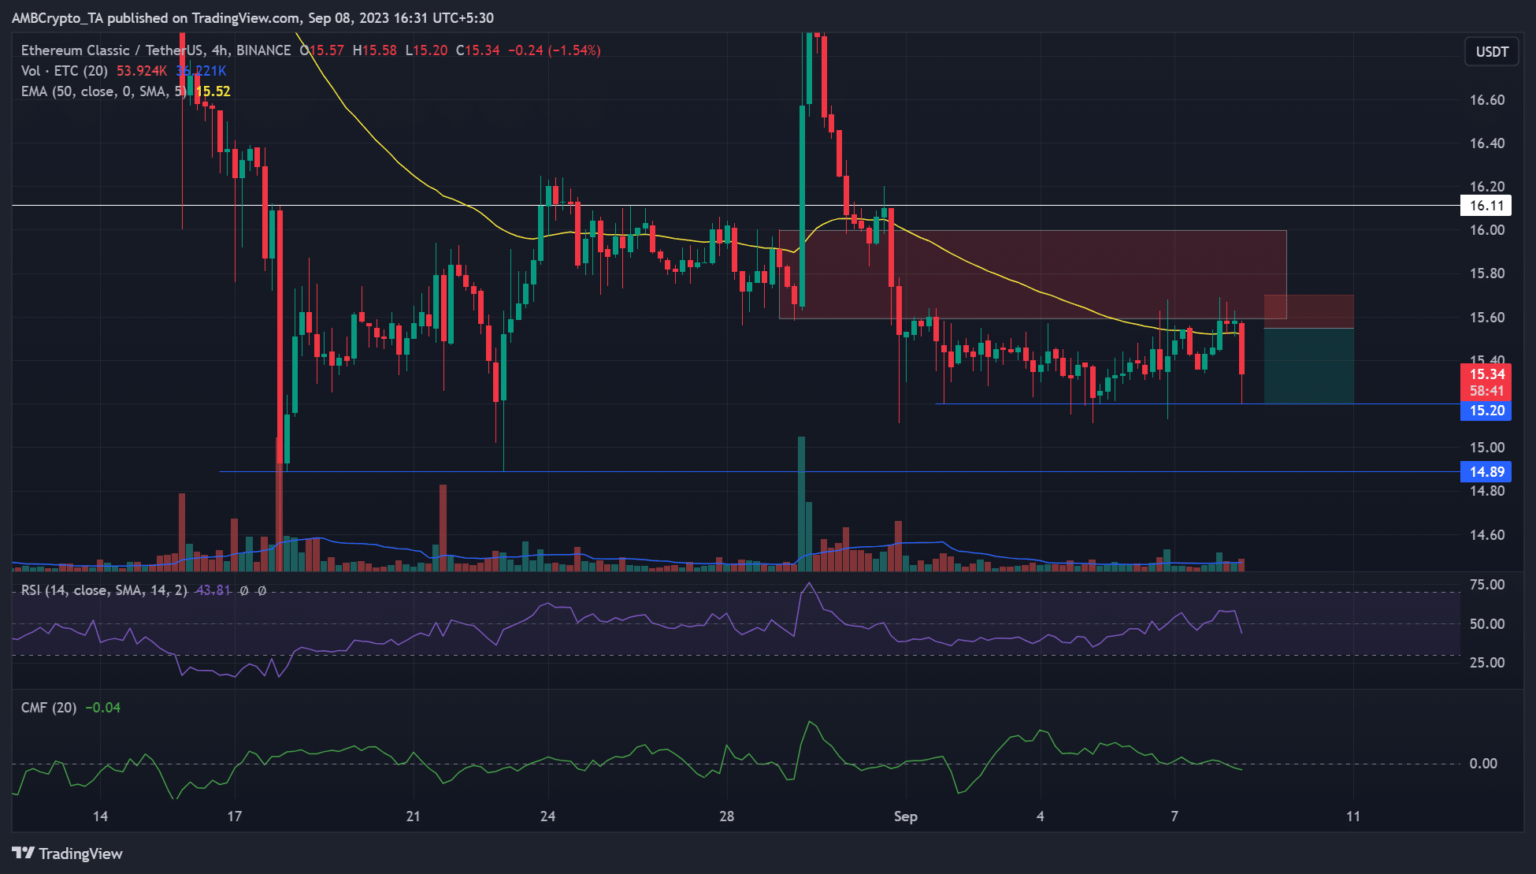Select the green take-profit zone of short position

[1308, 366]
